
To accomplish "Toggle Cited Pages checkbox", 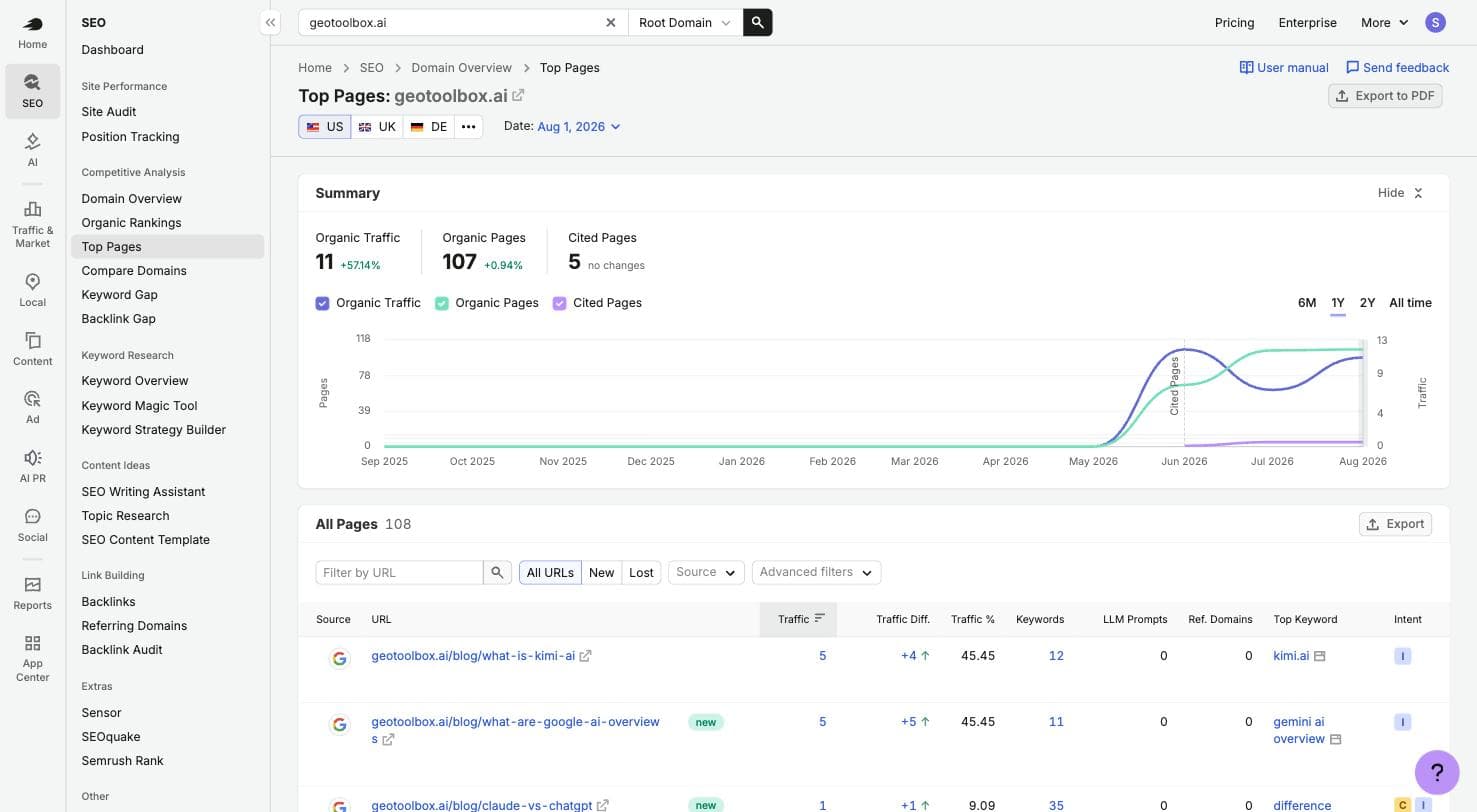I will point(559,303).
